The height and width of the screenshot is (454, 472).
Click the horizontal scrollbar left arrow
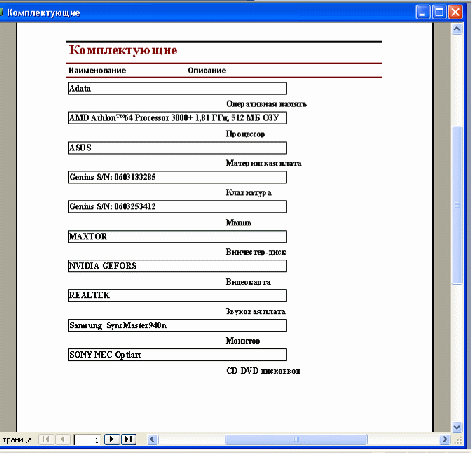coord(152,439)
